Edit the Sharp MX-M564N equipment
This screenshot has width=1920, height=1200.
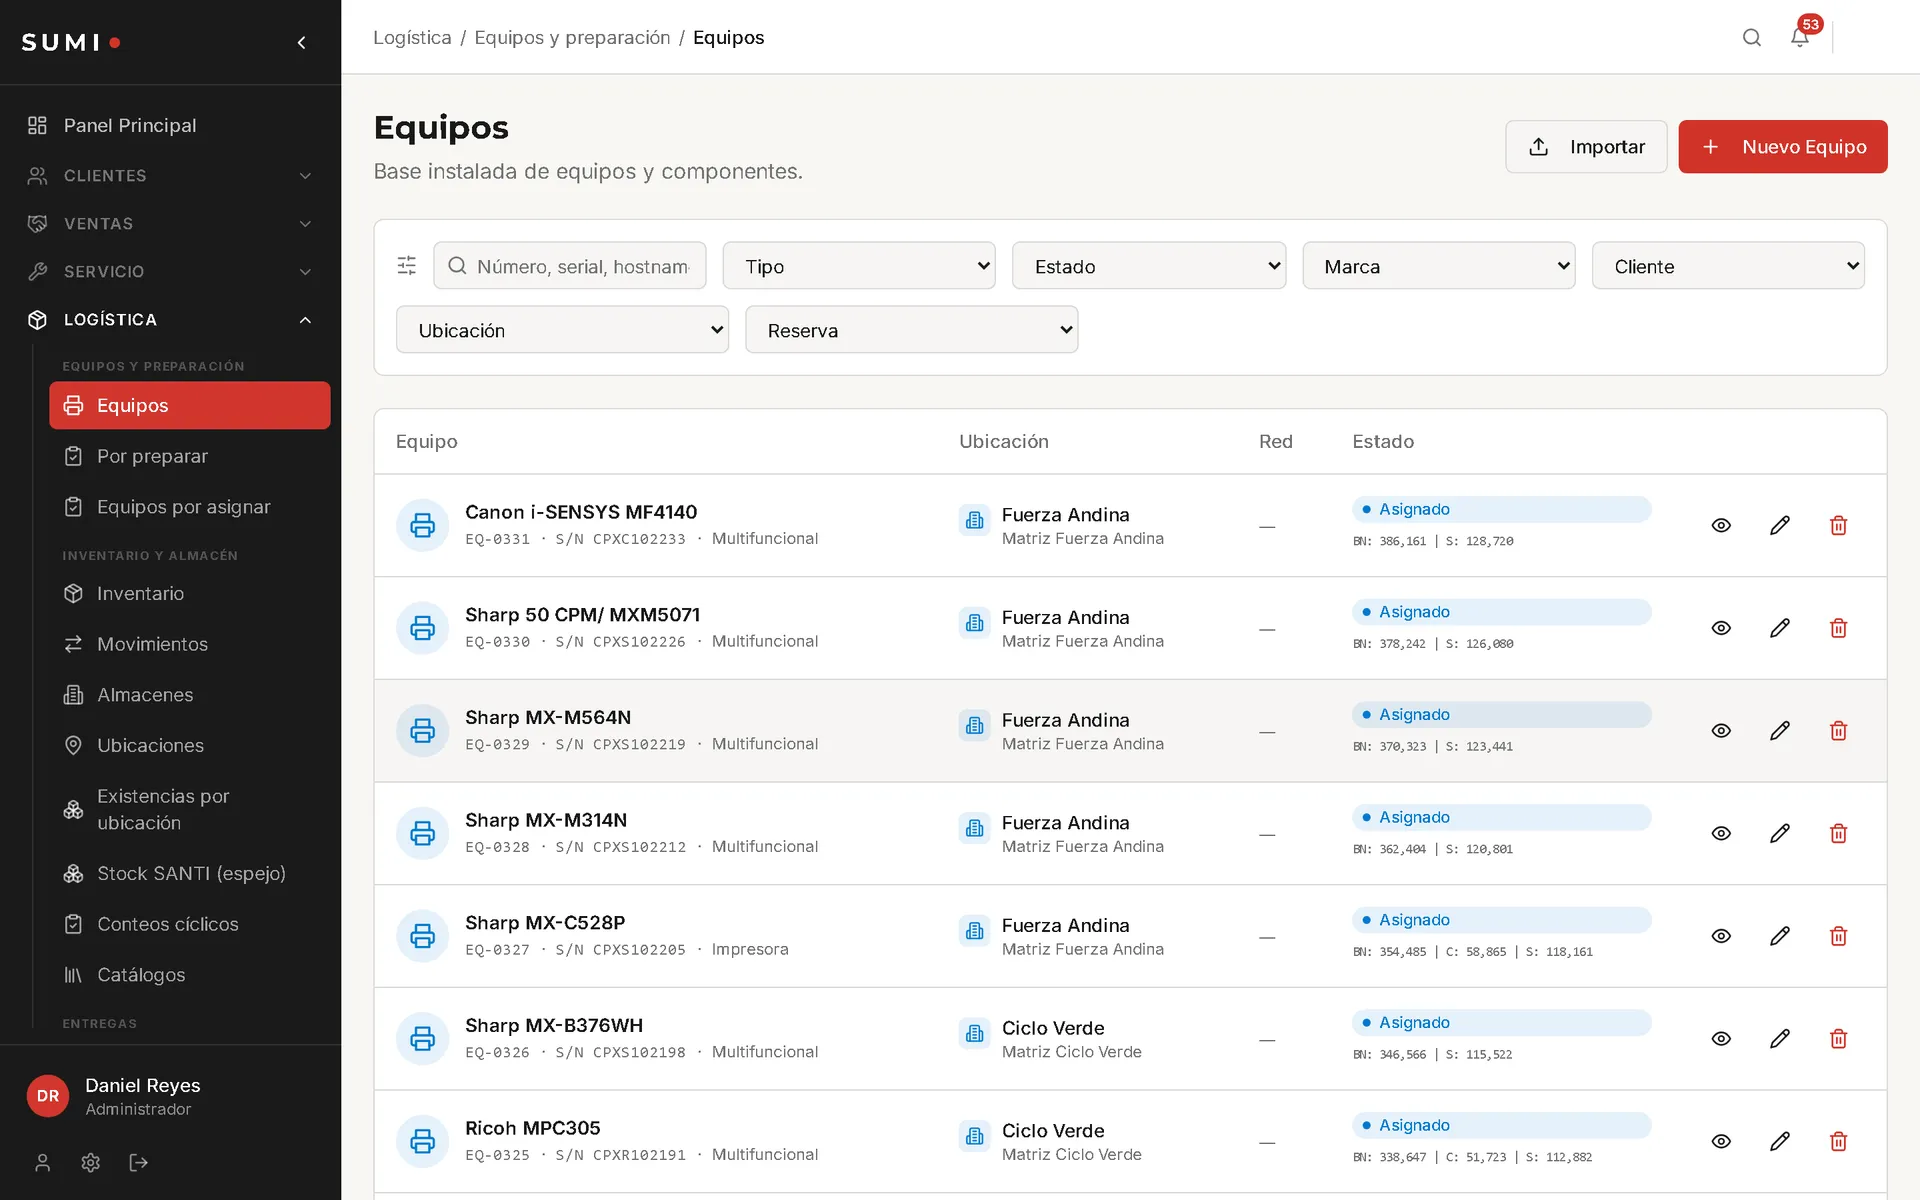tap(1780, 731)
